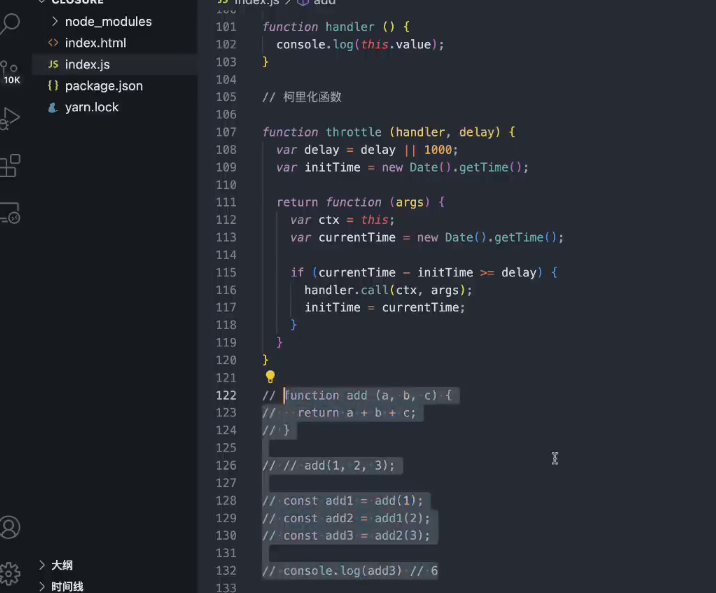Open yarn.lock in the explorer
Viewport: 716px width, 593px height.
[92, 107]
